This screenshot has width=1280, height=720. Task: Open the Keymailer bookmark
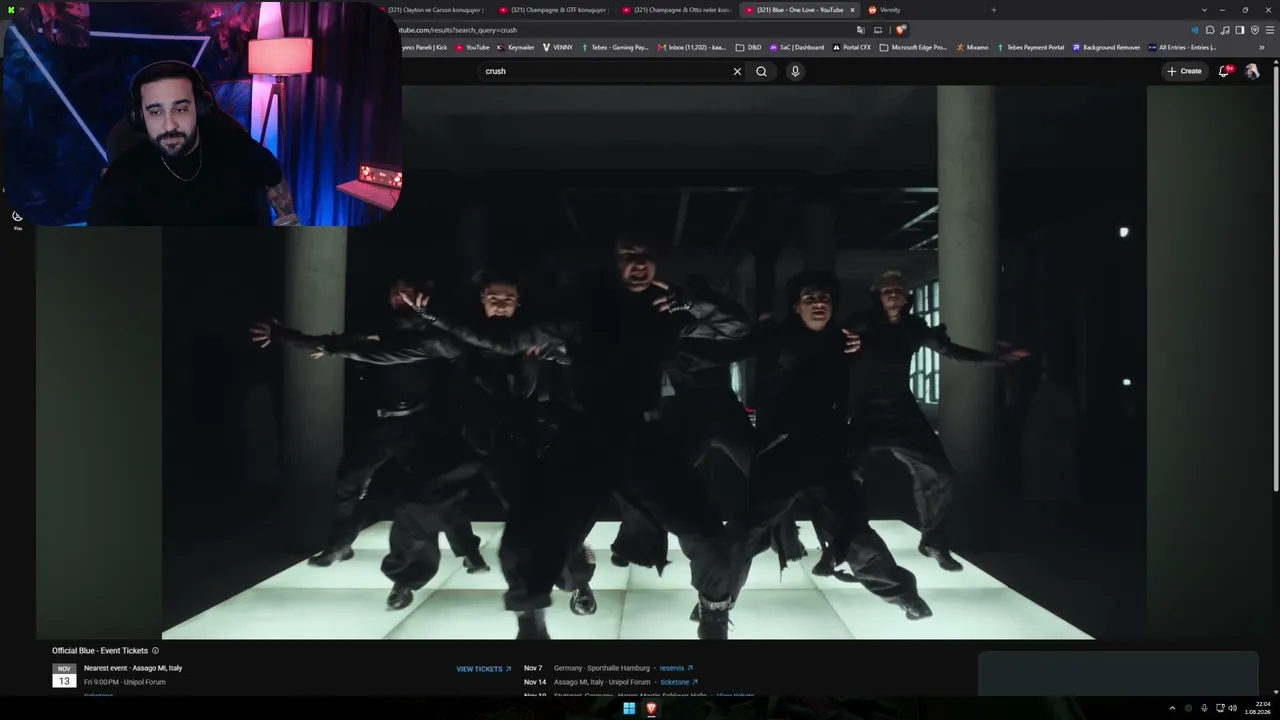[516, 47]
